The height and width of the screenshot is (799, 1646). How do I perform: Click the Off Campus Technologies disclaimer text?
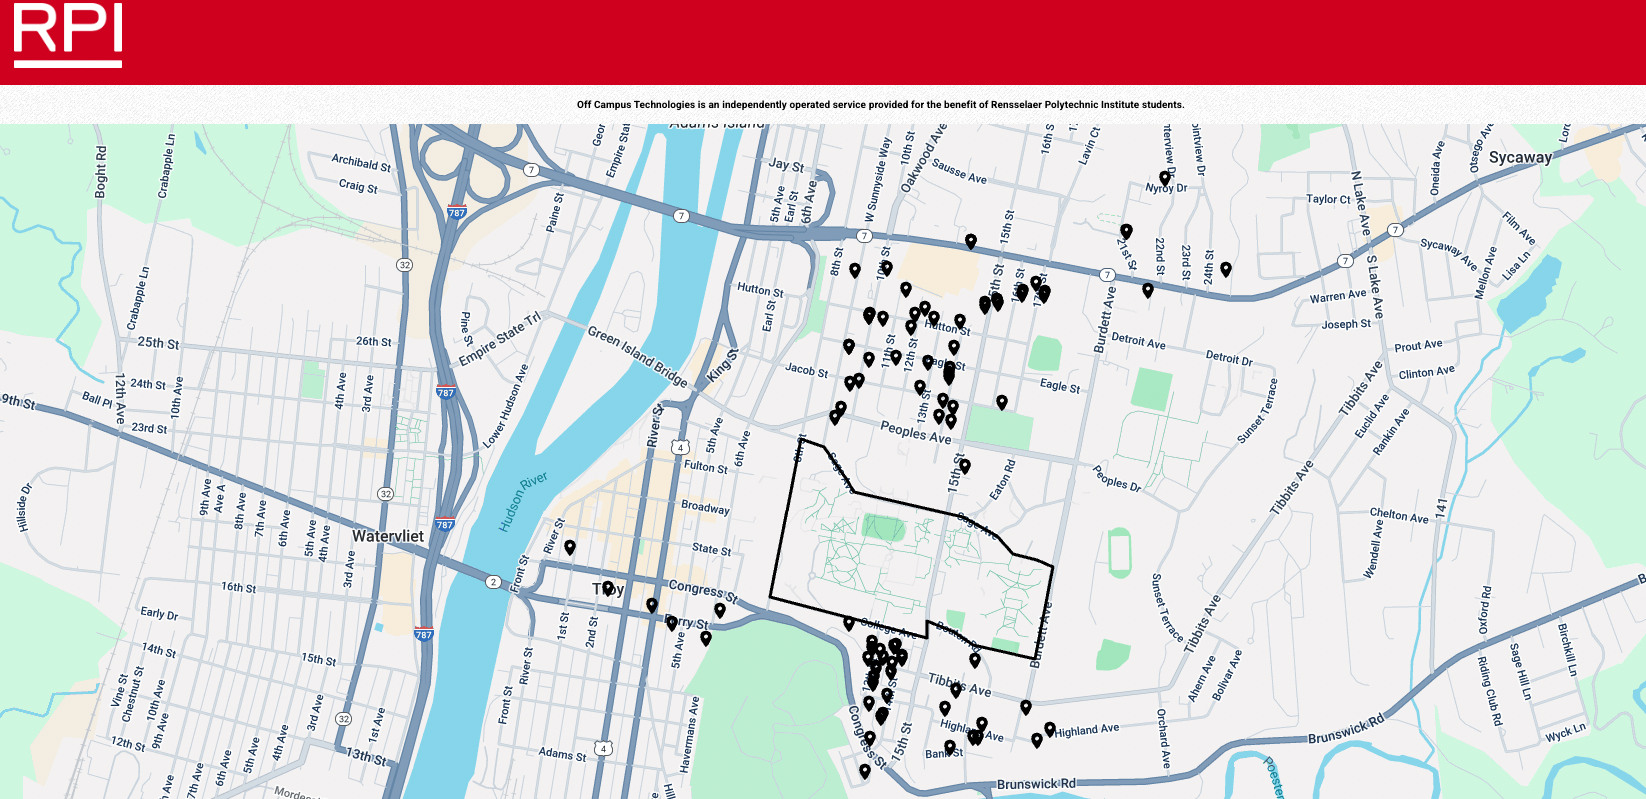tap(880, 104)
